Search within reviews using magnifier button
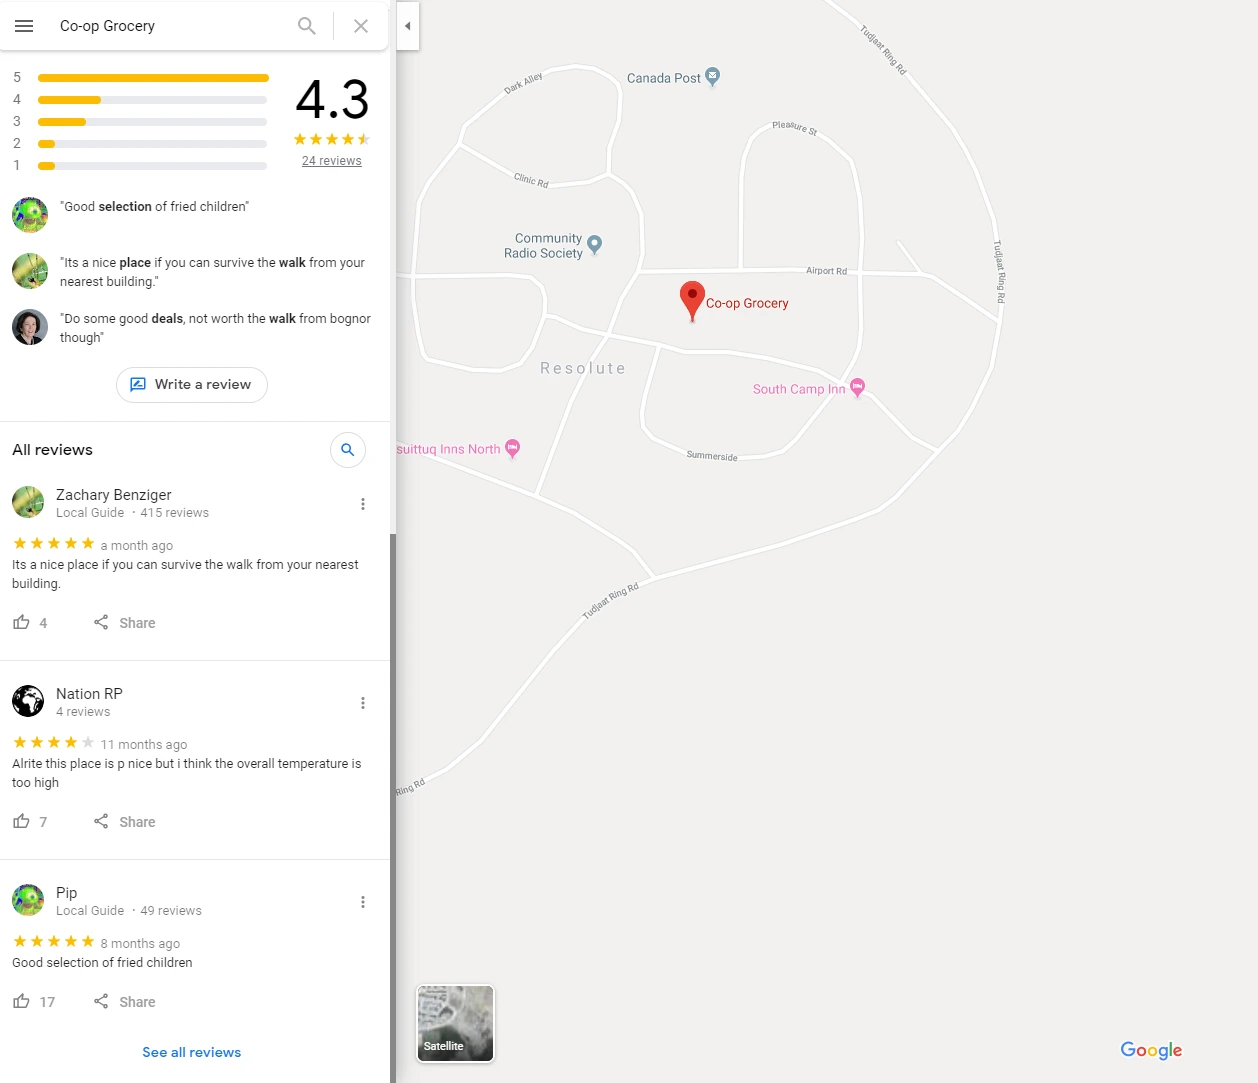This screenshot has height=1083, width=1258. pyautogui.click(x=348, y=450)
